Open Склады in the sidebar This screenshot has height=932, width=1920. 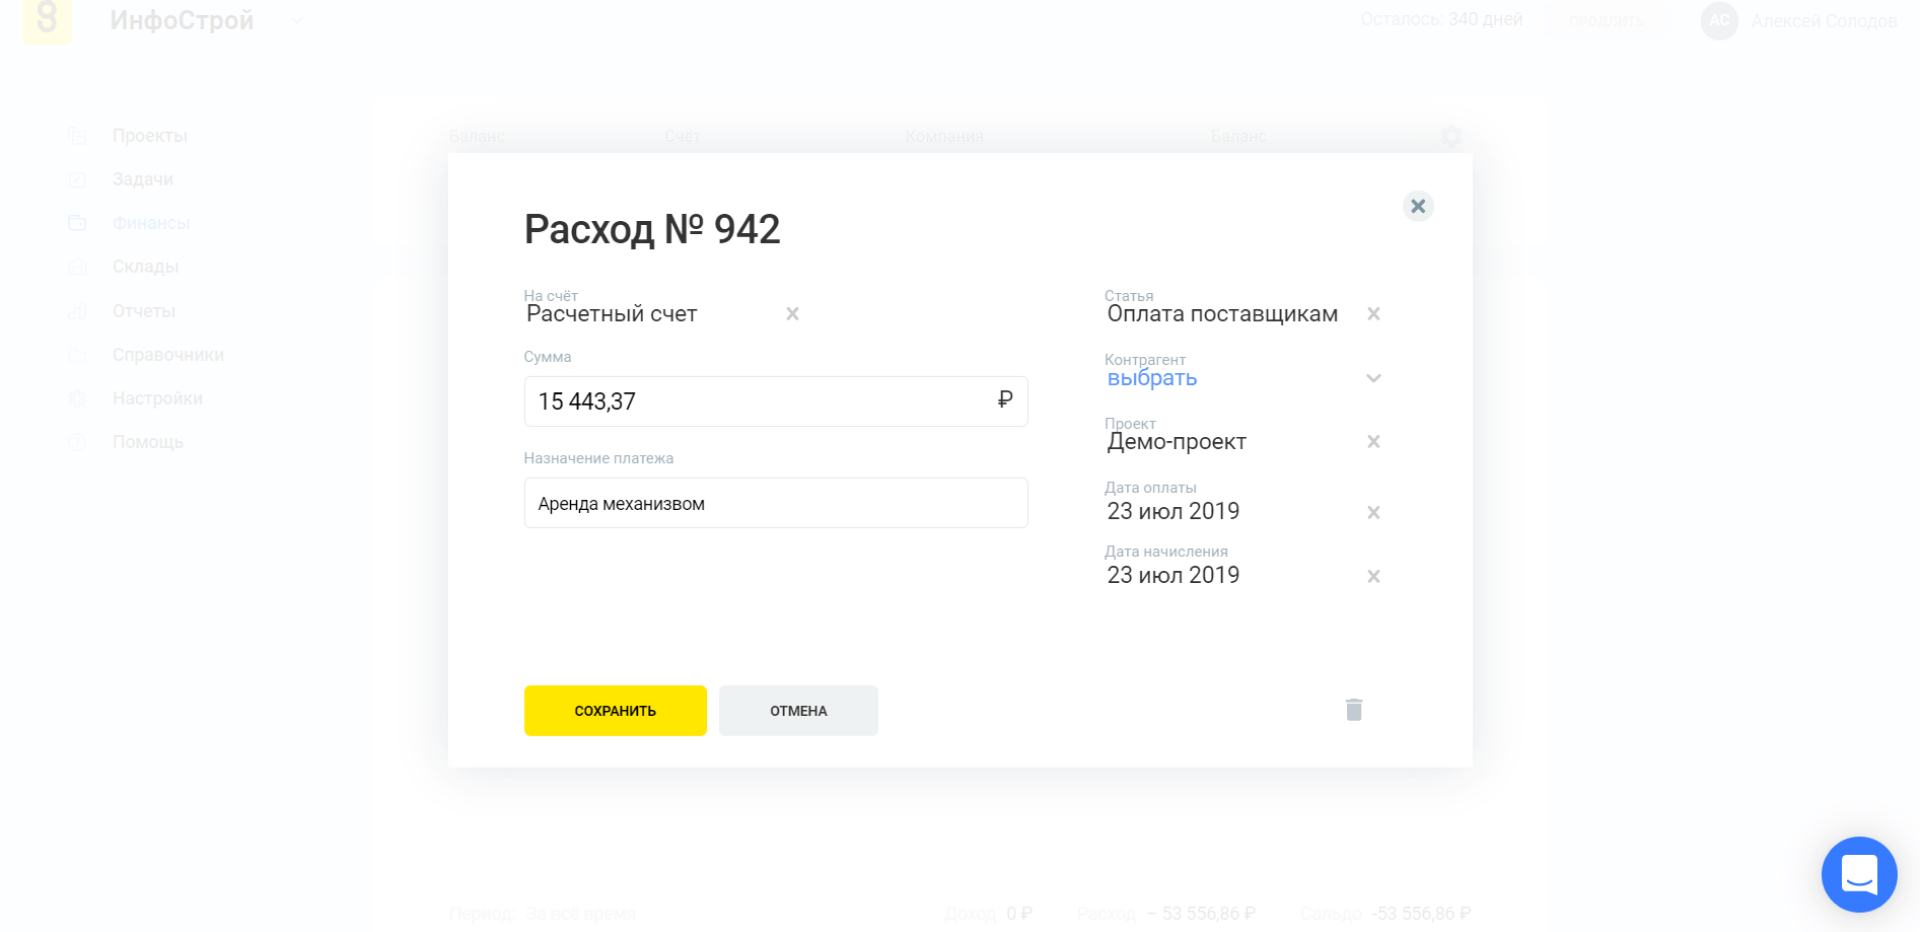[x=146, y=266]
